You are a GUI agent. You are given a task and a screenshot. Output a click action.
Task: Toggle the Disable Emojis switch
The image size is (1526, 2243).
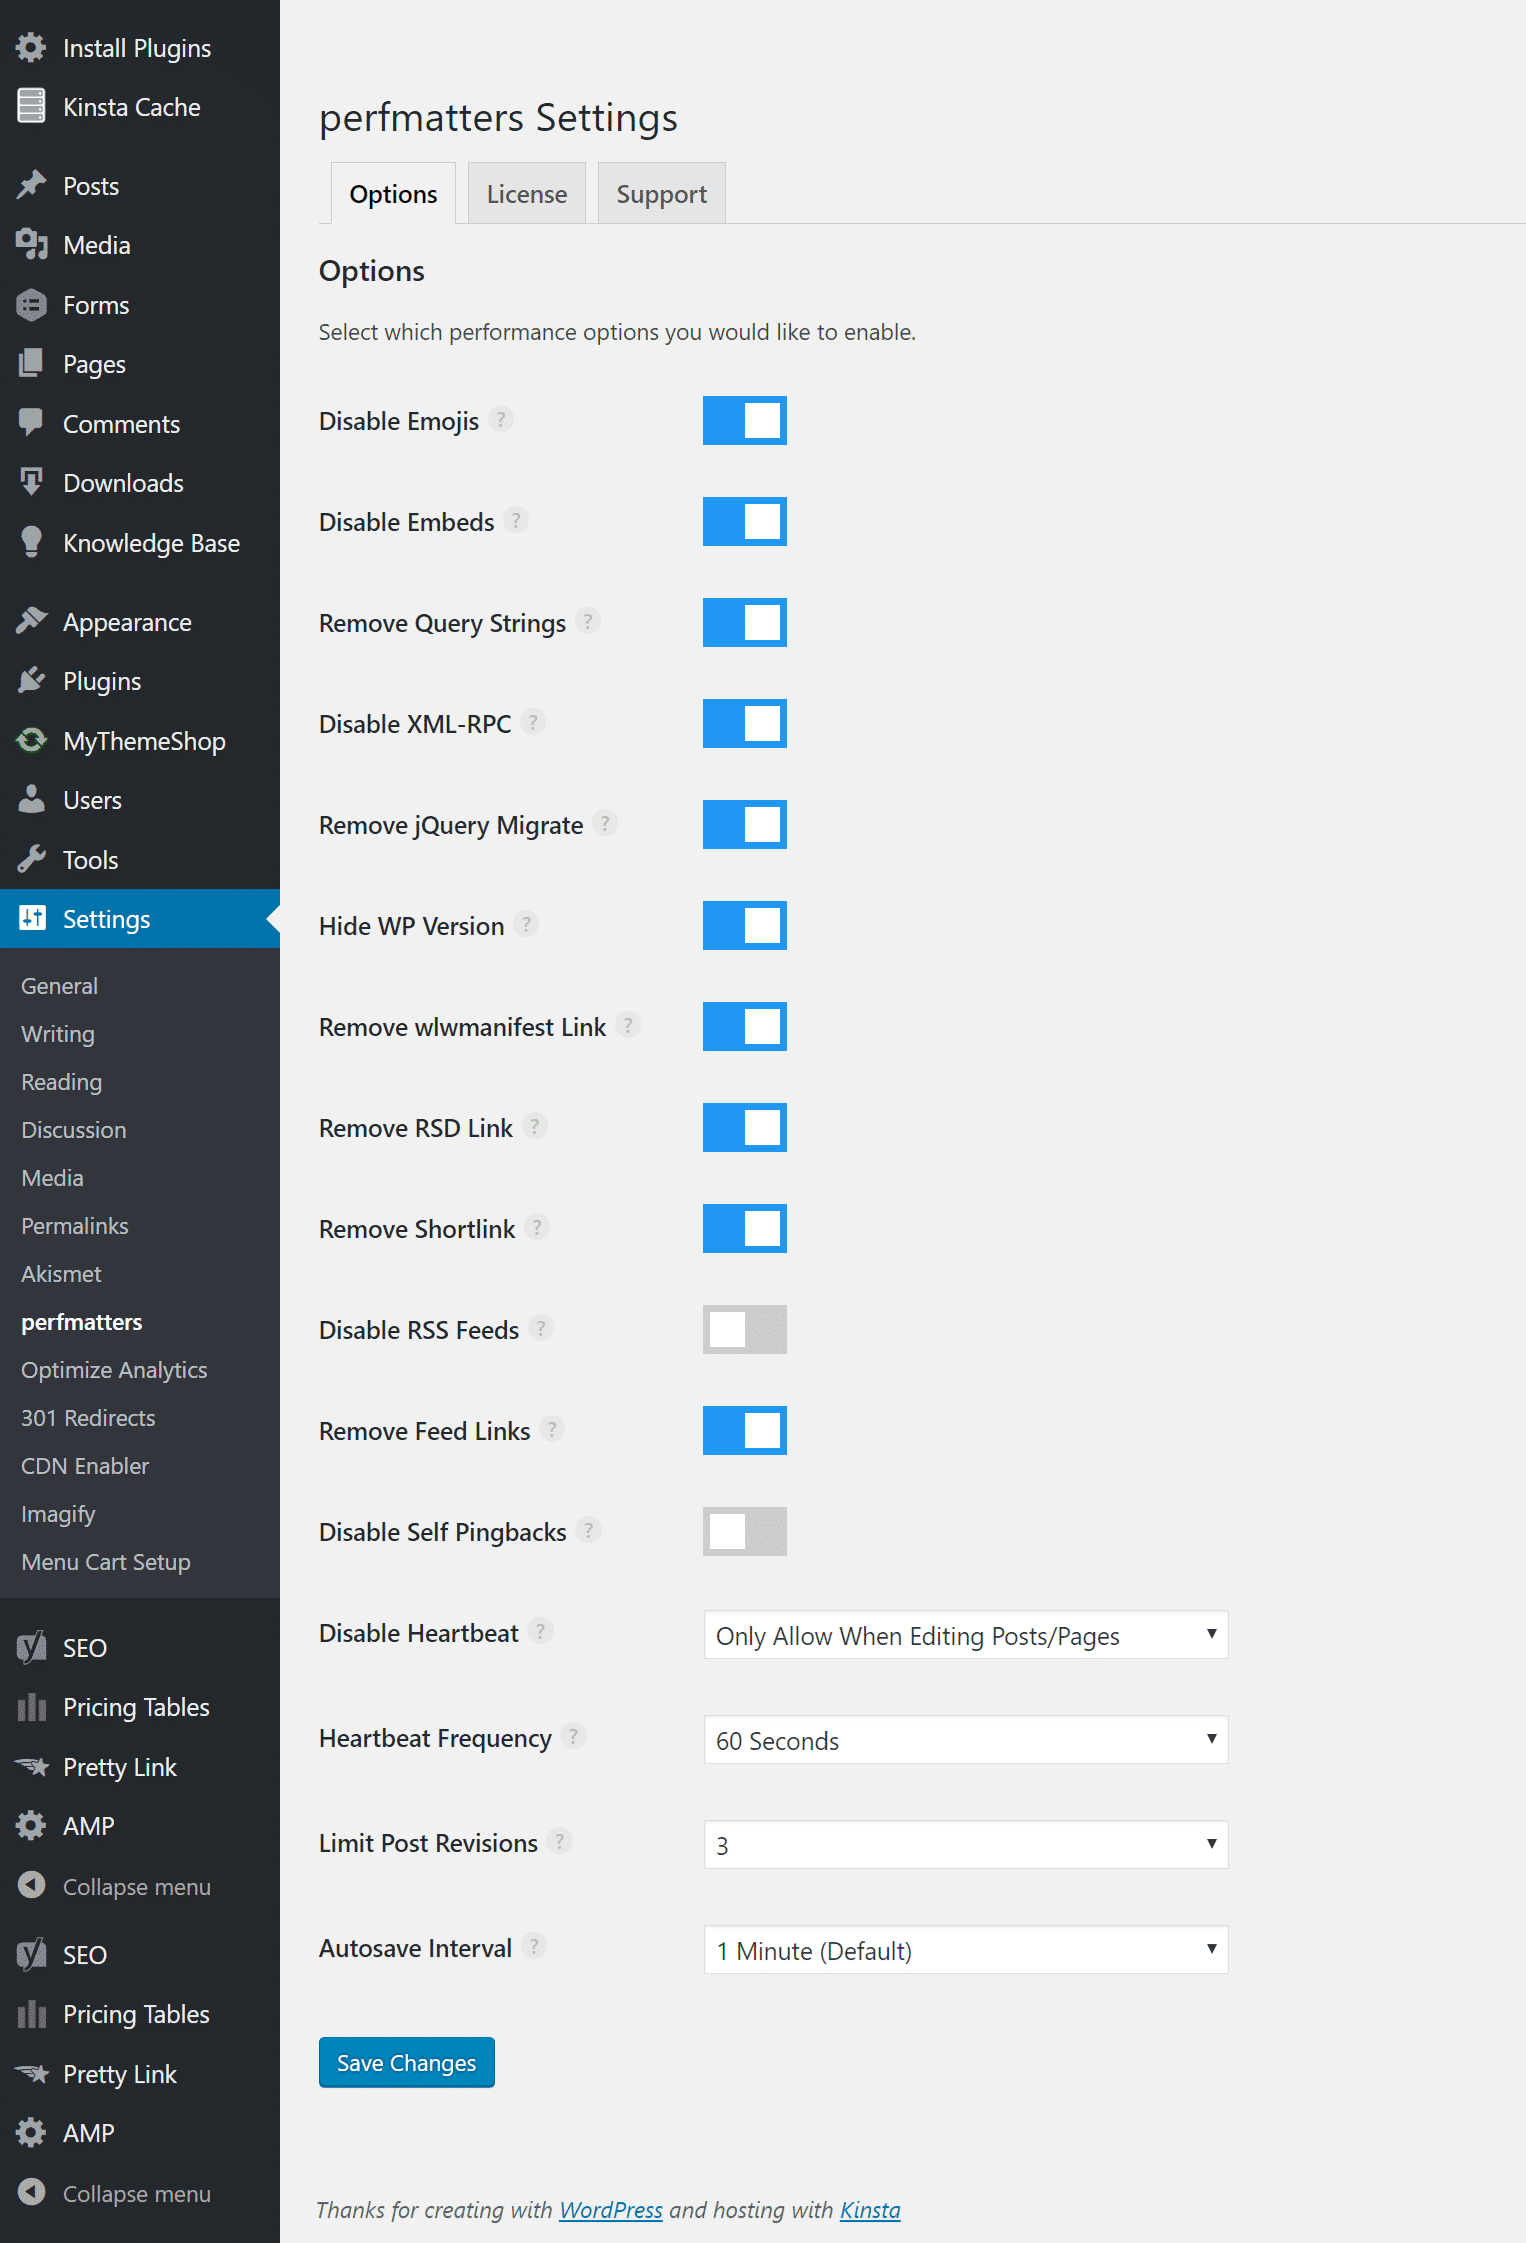point(744,420)
